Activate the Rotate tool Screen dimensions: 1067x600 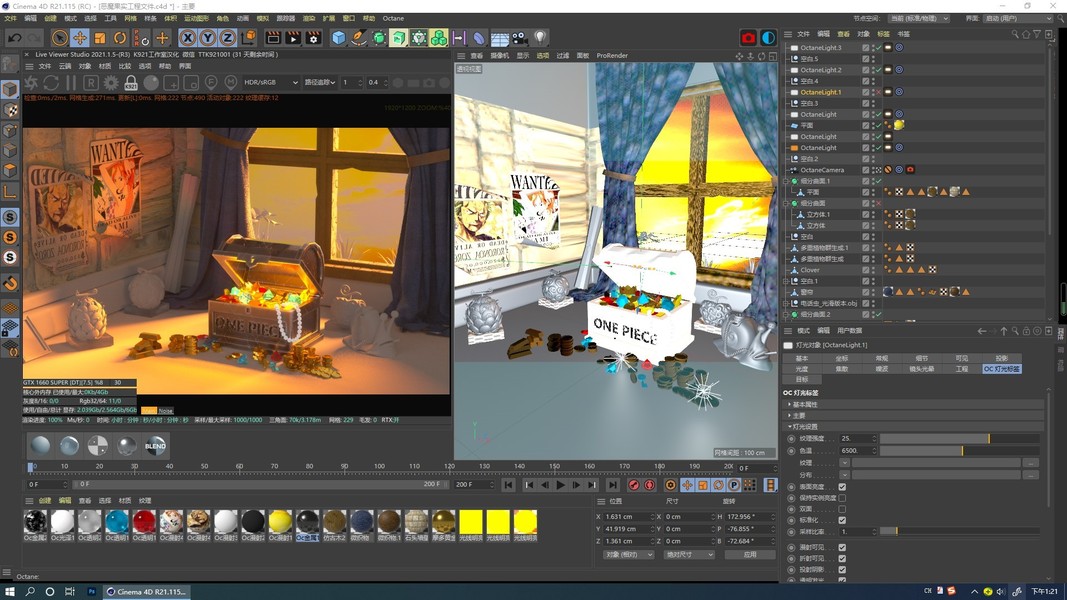tap(120, 38)
